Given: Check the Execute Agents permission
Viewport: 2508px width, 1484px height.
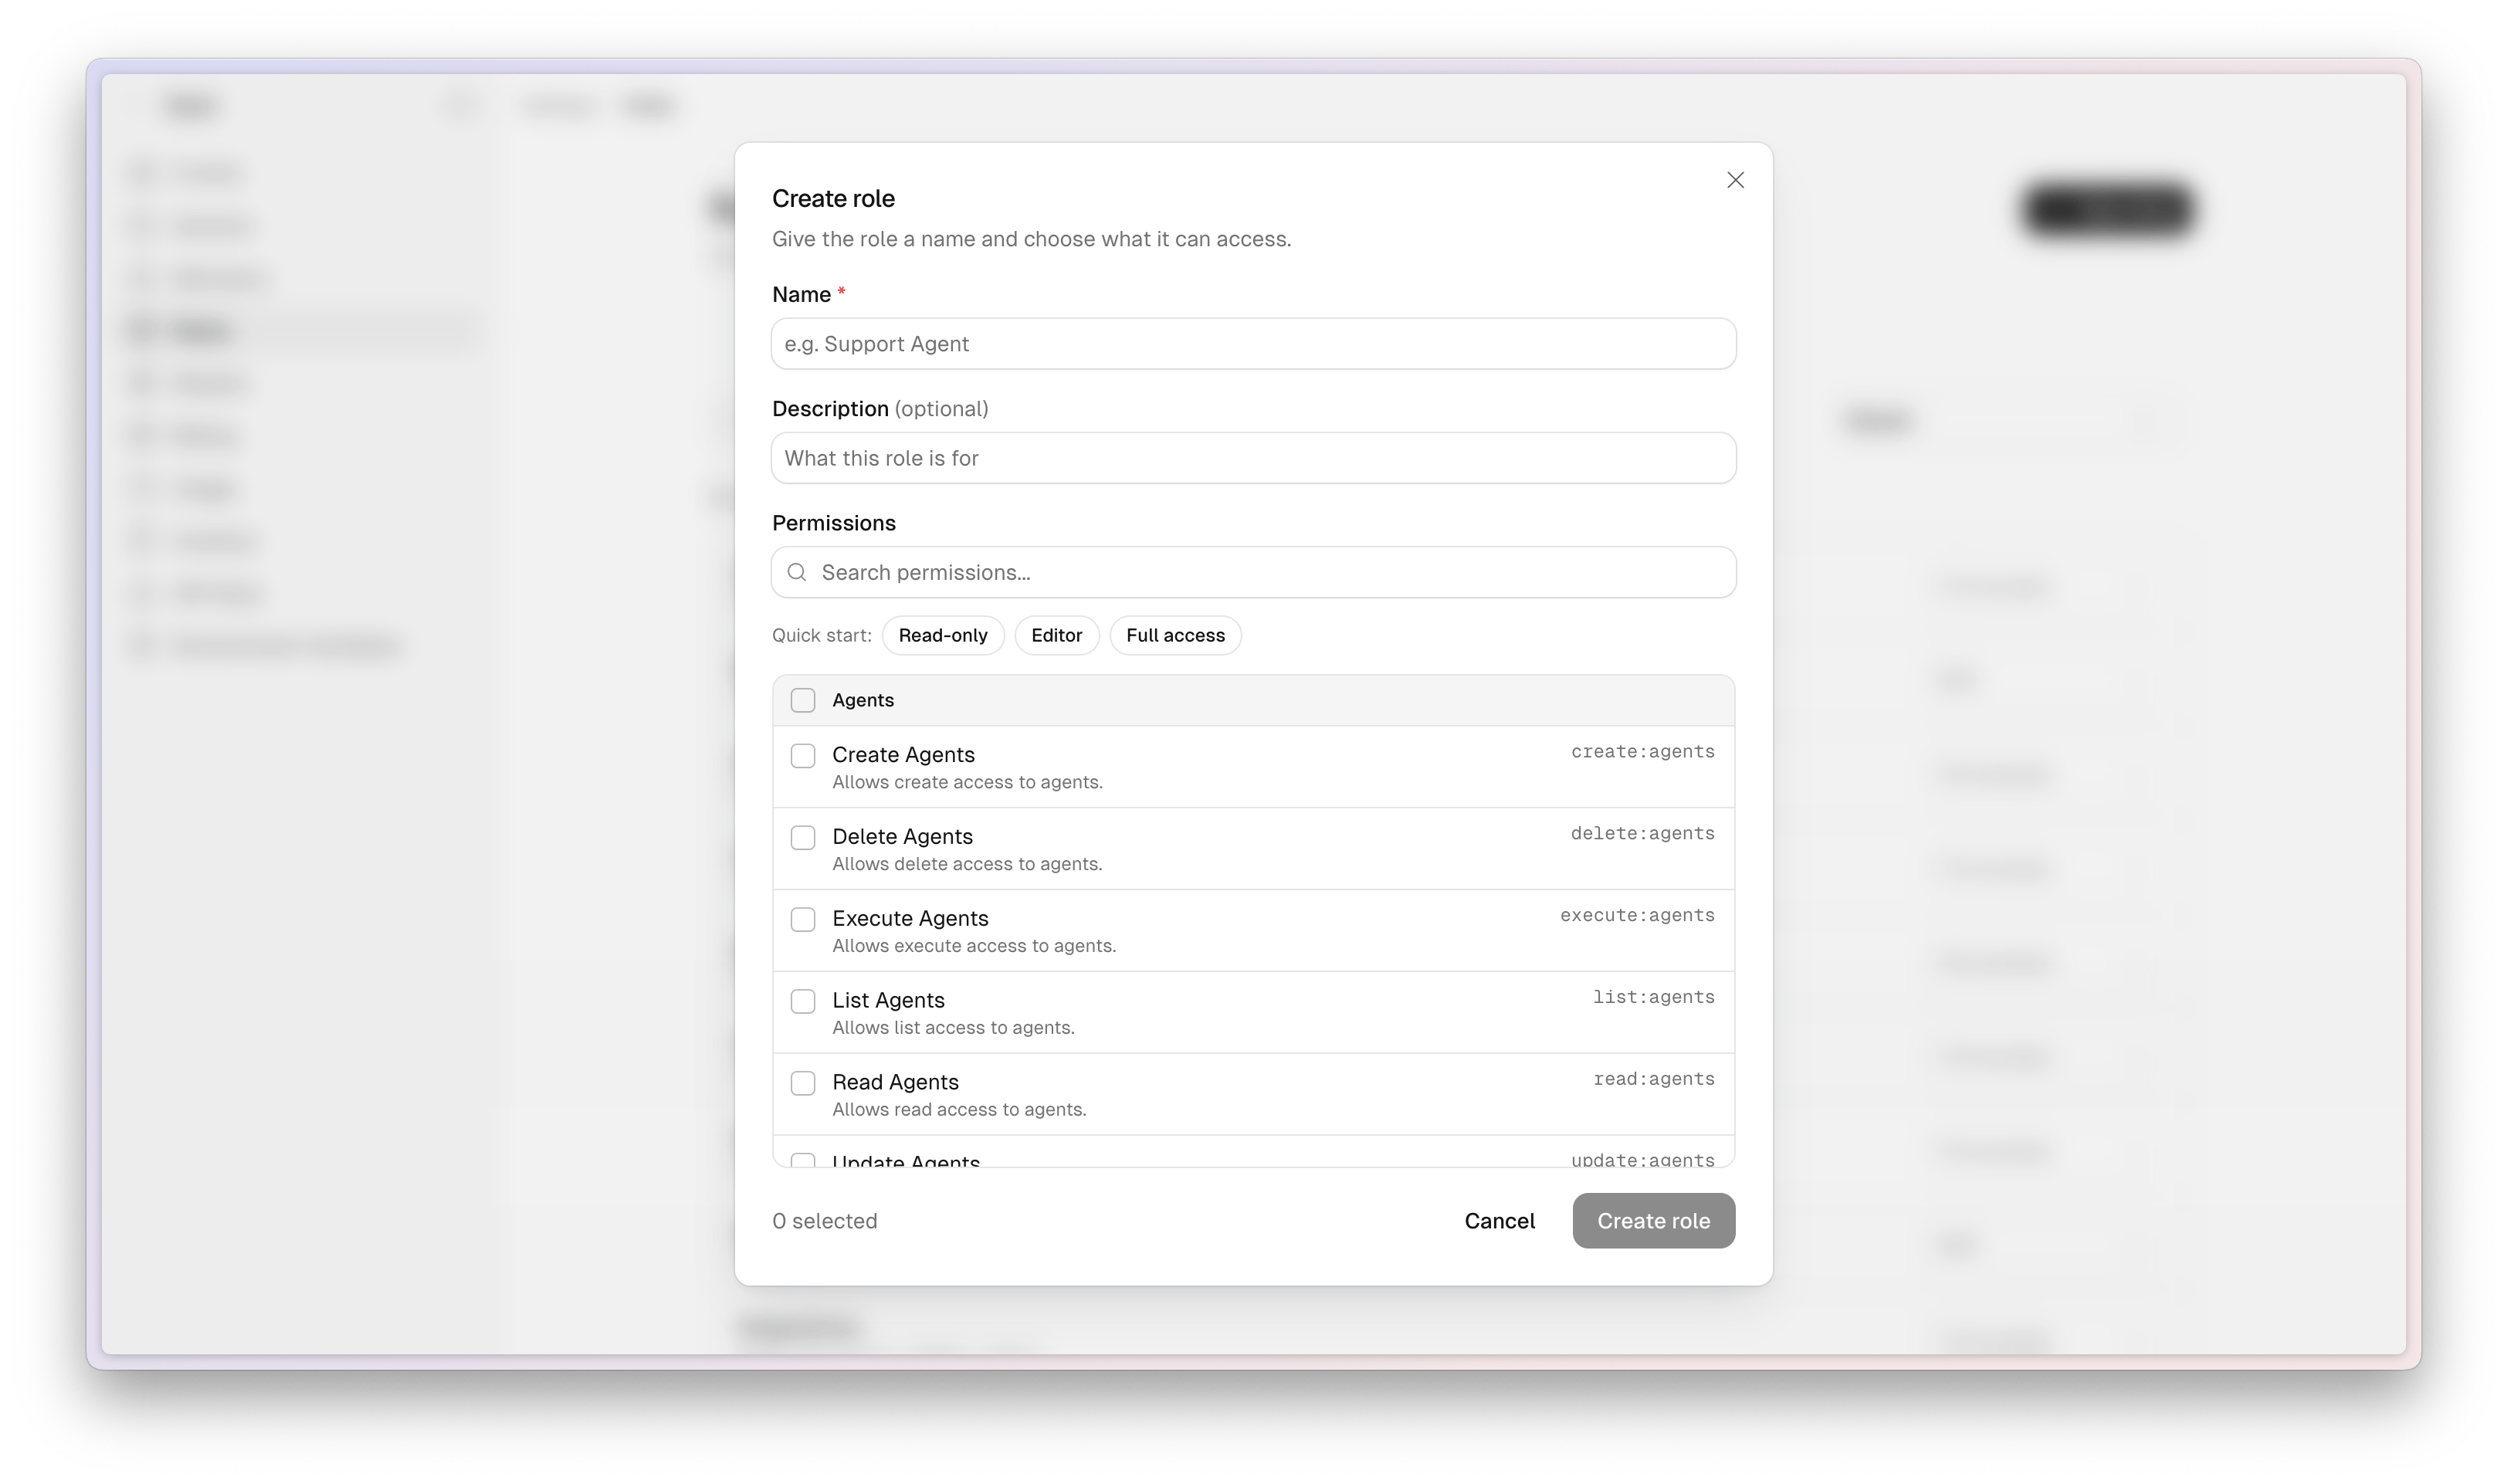Looking at the screenshot, I should (x=803, y=919).
